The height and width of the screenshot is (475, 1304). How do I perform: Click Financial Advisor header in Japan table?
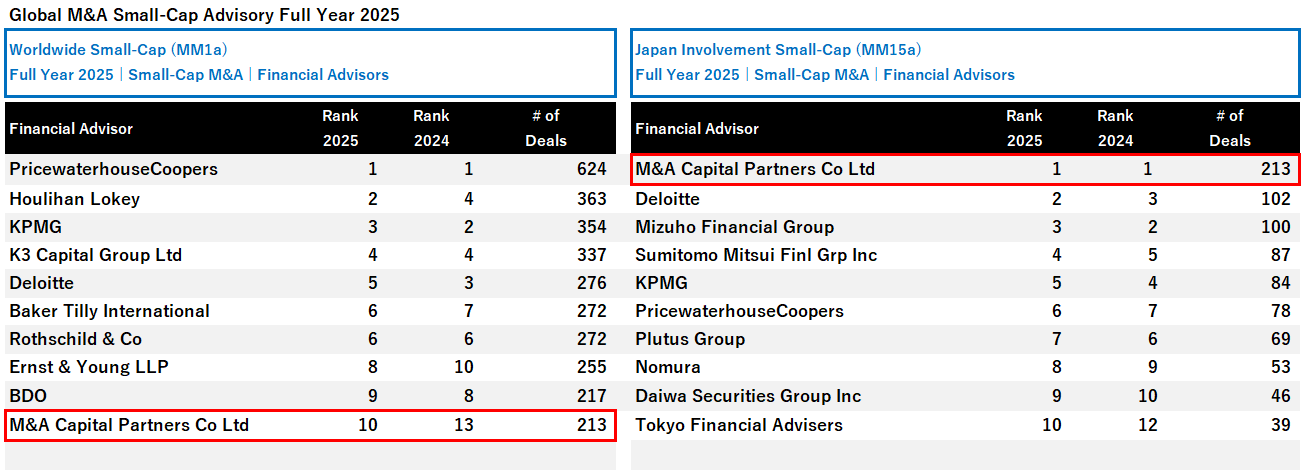click(x=697, y=128)
